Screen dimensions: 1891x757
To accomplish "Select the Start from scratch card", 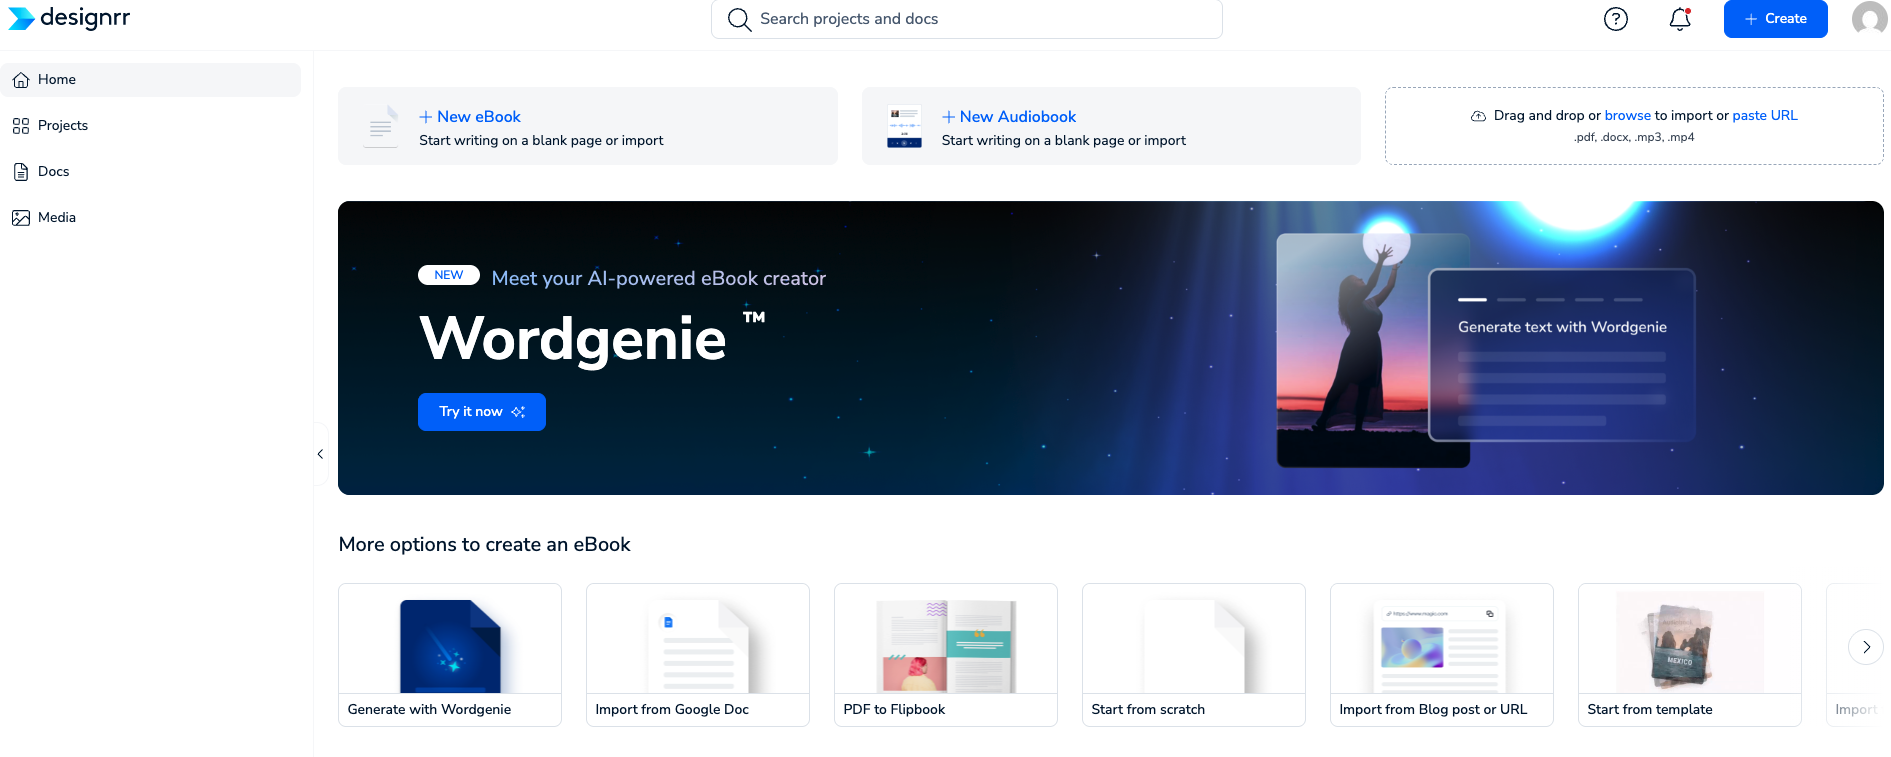I will coord(1194,655).
